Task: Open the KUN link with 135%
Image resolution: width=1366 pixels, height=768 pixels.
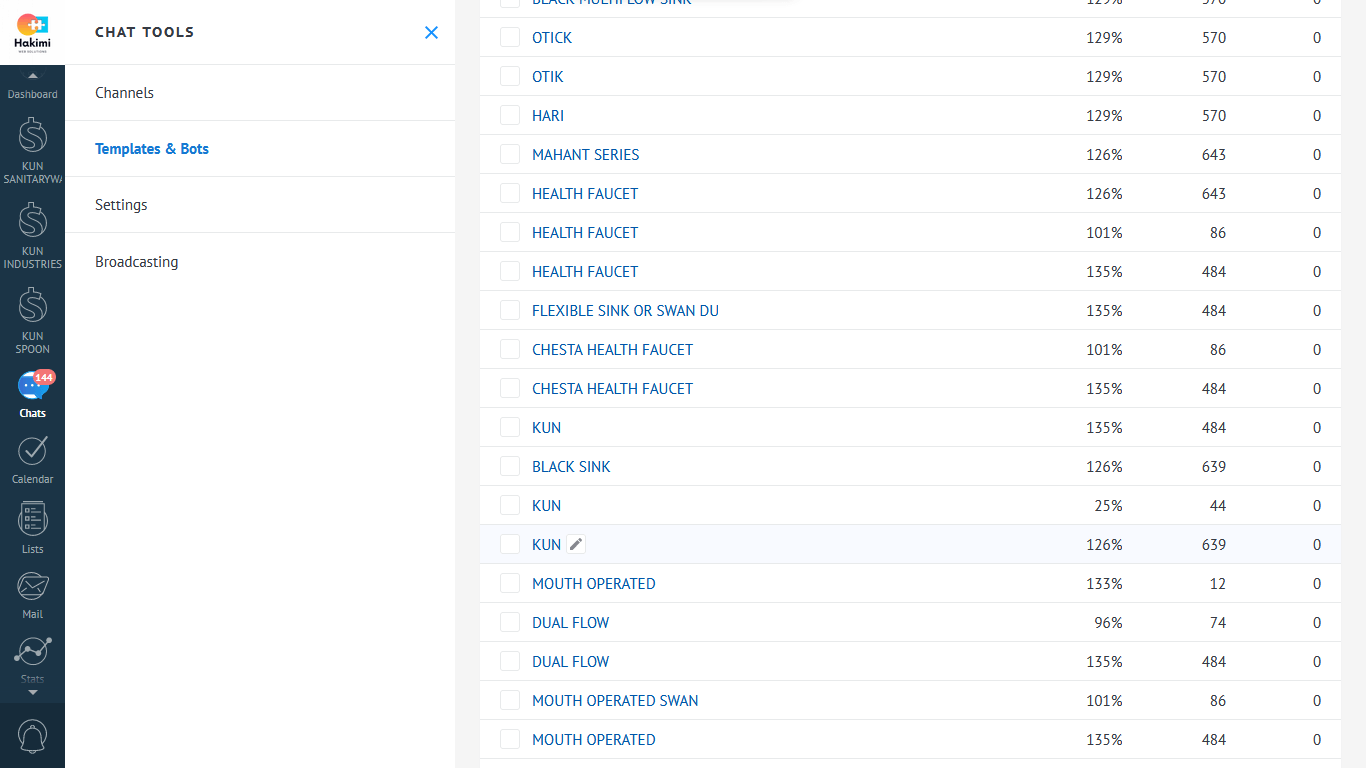Action: pos(546,428)
